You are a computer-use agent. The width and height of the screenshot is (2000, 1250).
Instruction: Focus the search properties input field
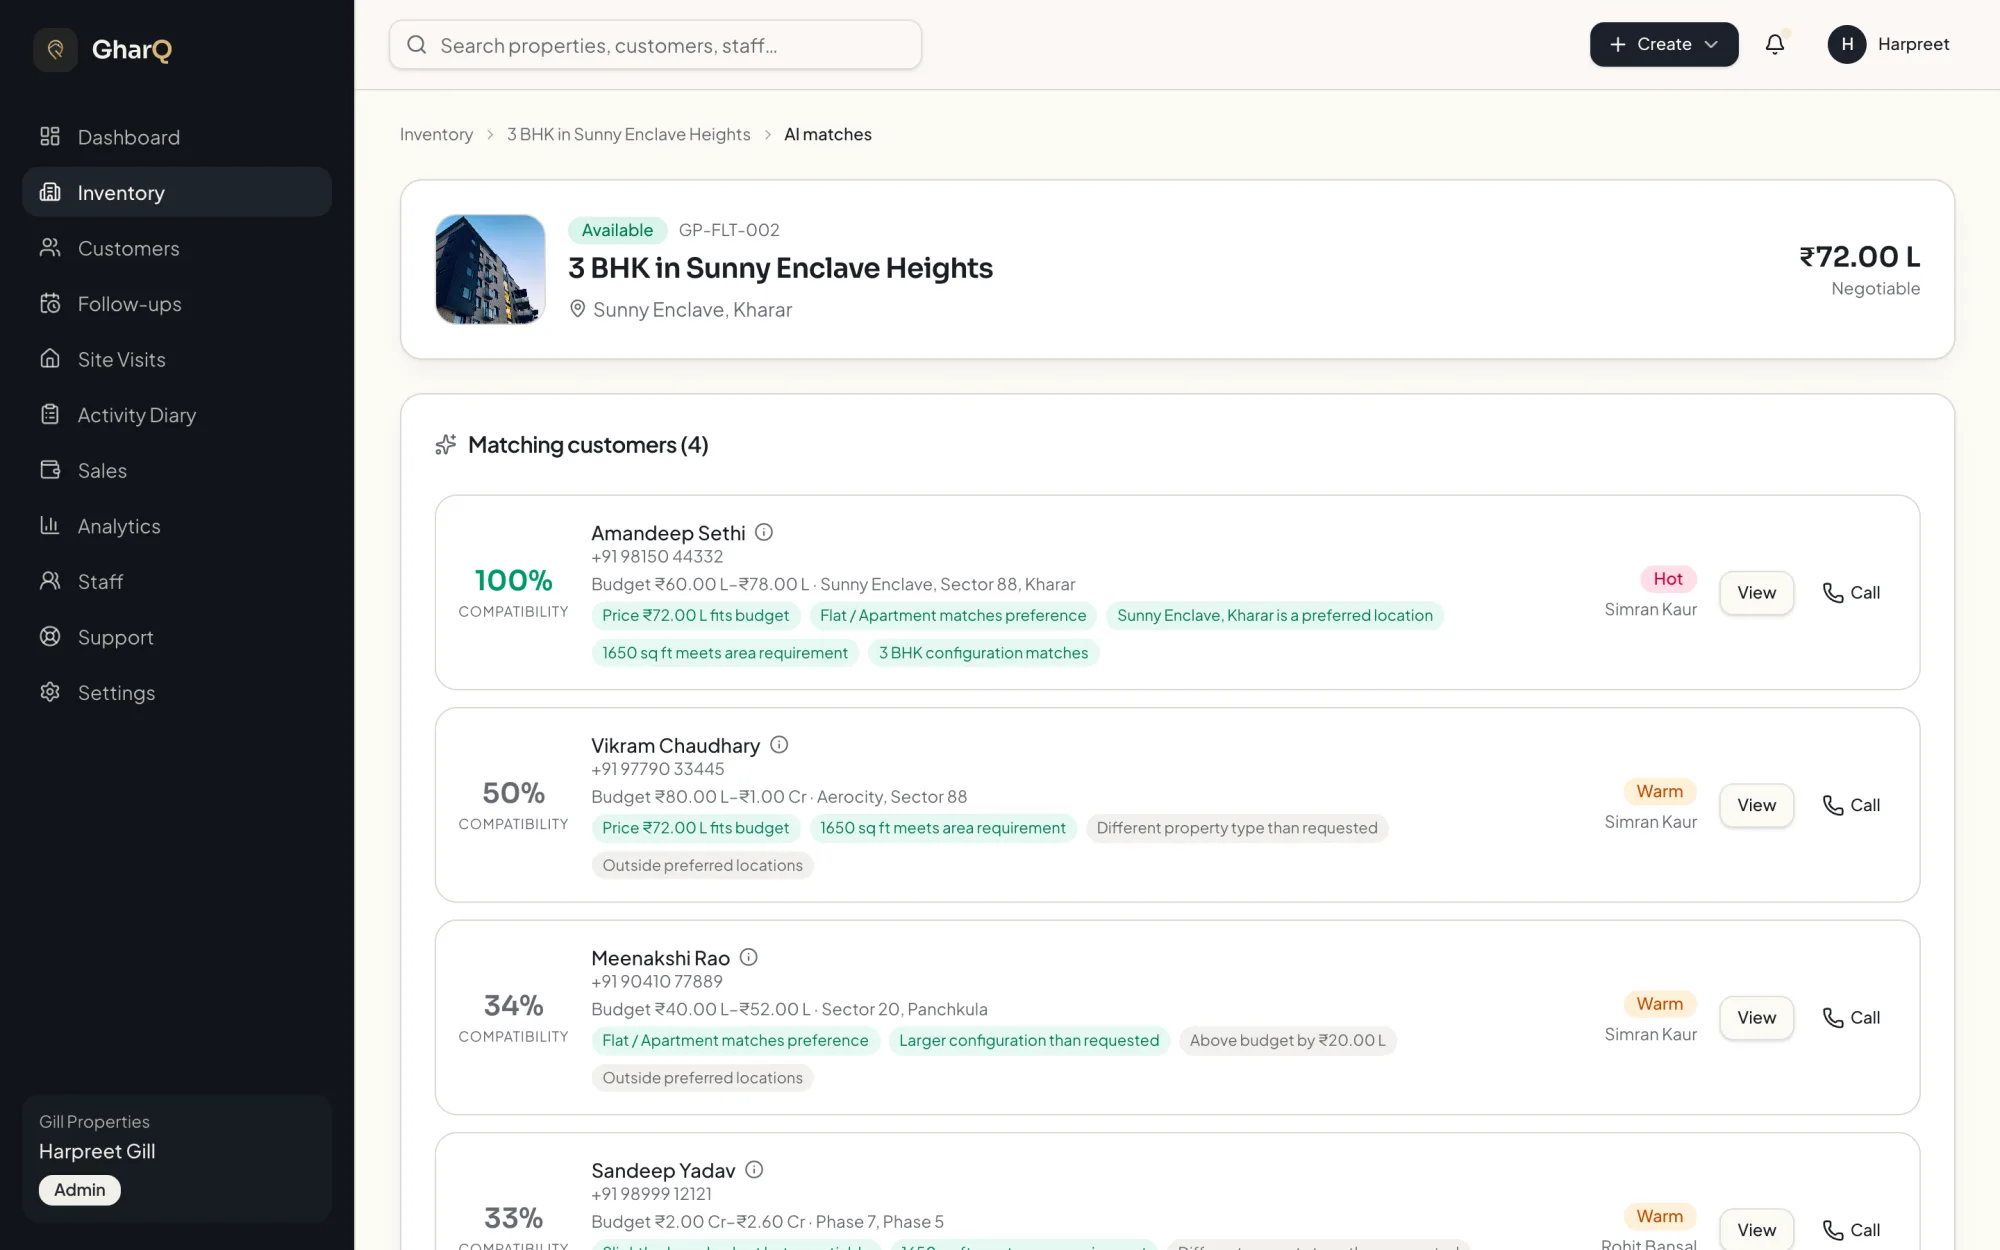(x=655, y=45)
